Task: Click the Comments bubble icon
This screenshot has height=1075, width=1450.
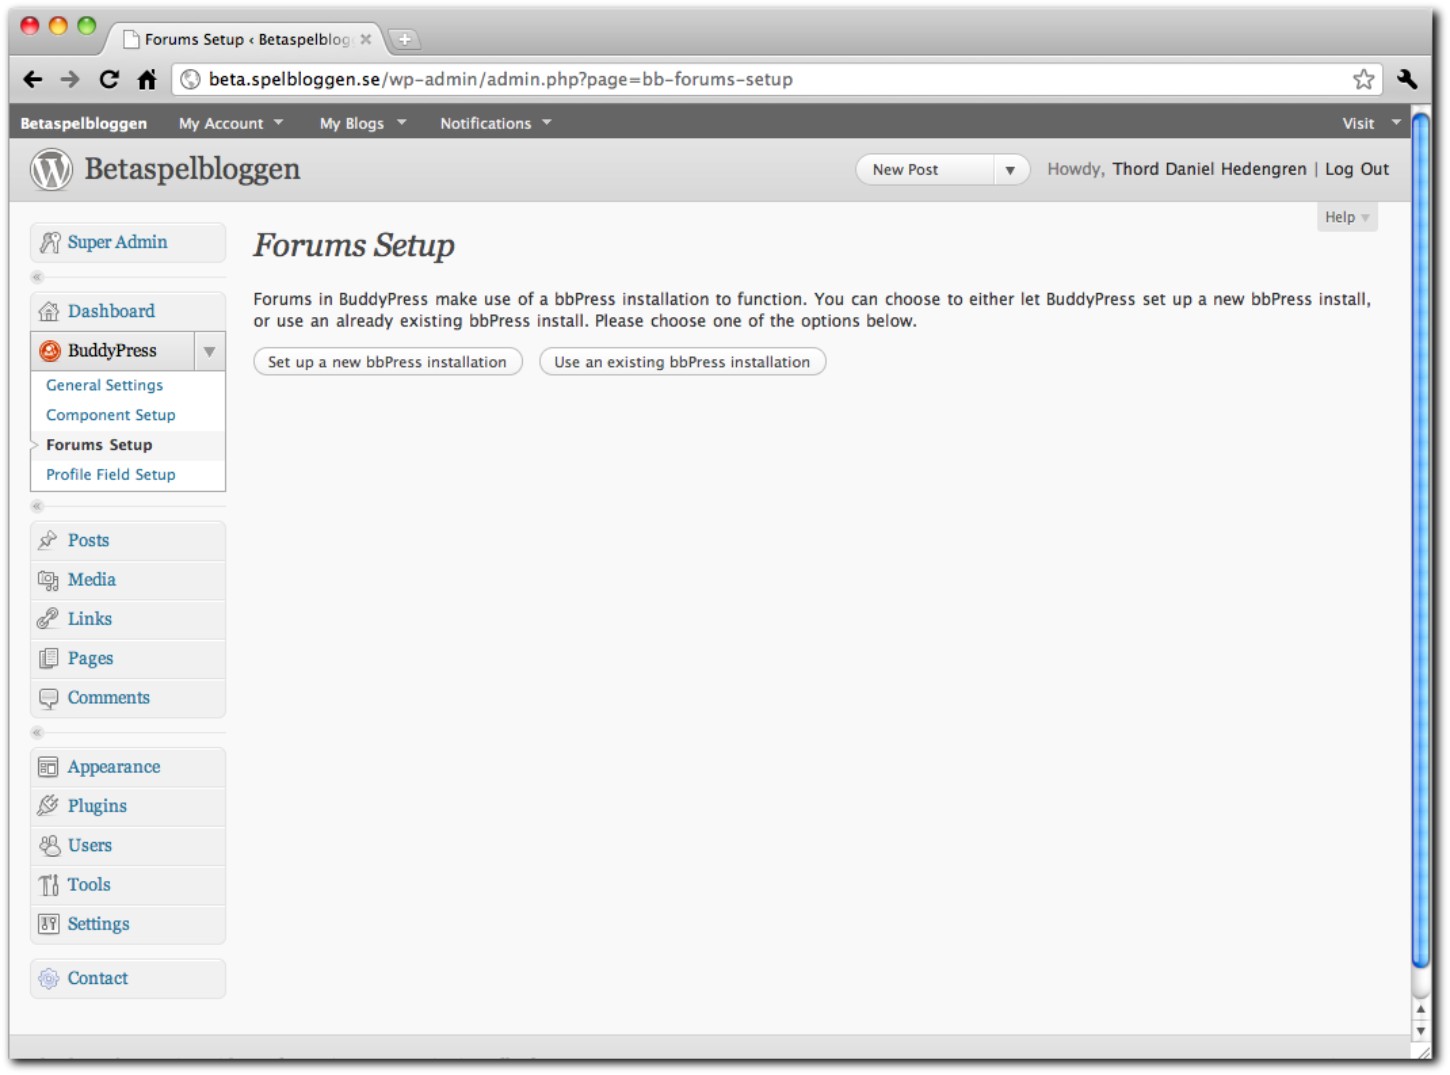Action: pyautogui.click(x=48, y=698)
